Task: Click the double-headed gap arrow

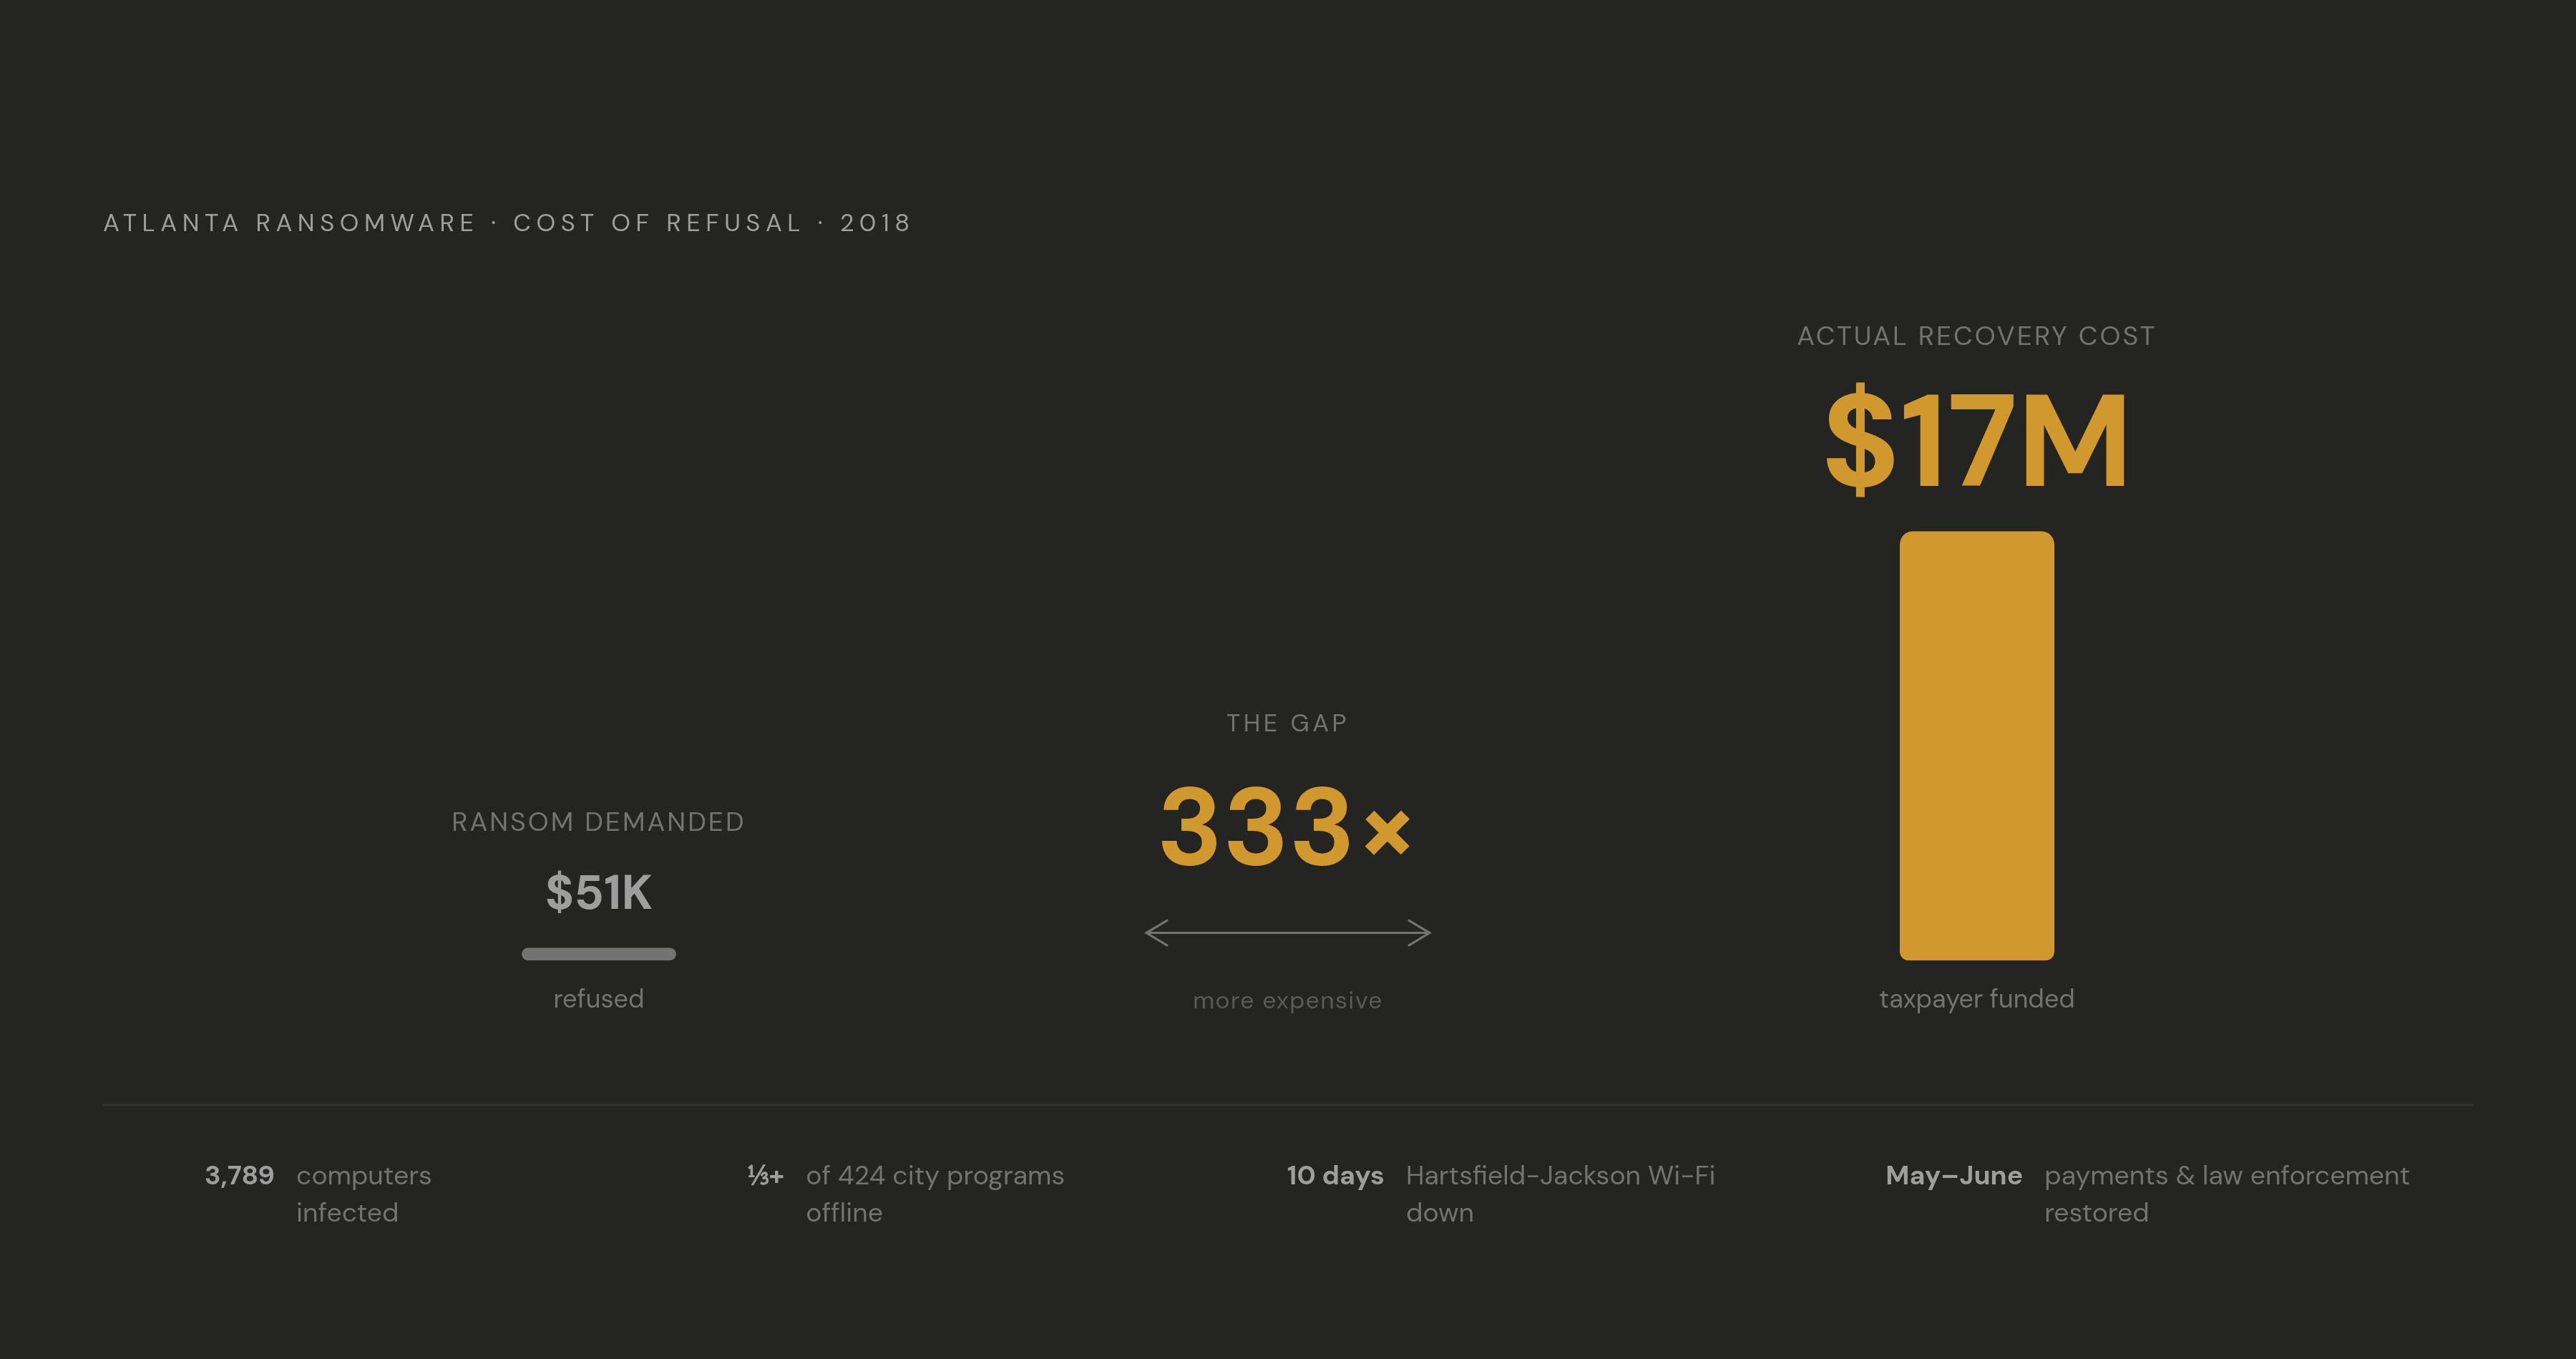Action: click(x=1287, y=933)
